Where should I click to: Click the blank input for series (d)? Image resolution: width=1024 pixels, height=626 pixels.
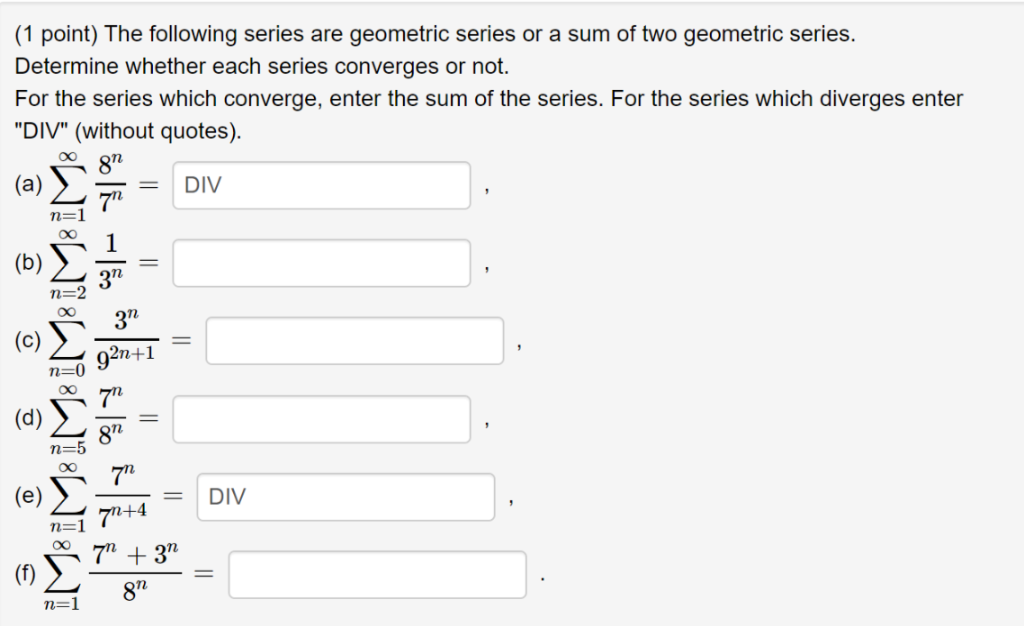[x=320, y=418]
